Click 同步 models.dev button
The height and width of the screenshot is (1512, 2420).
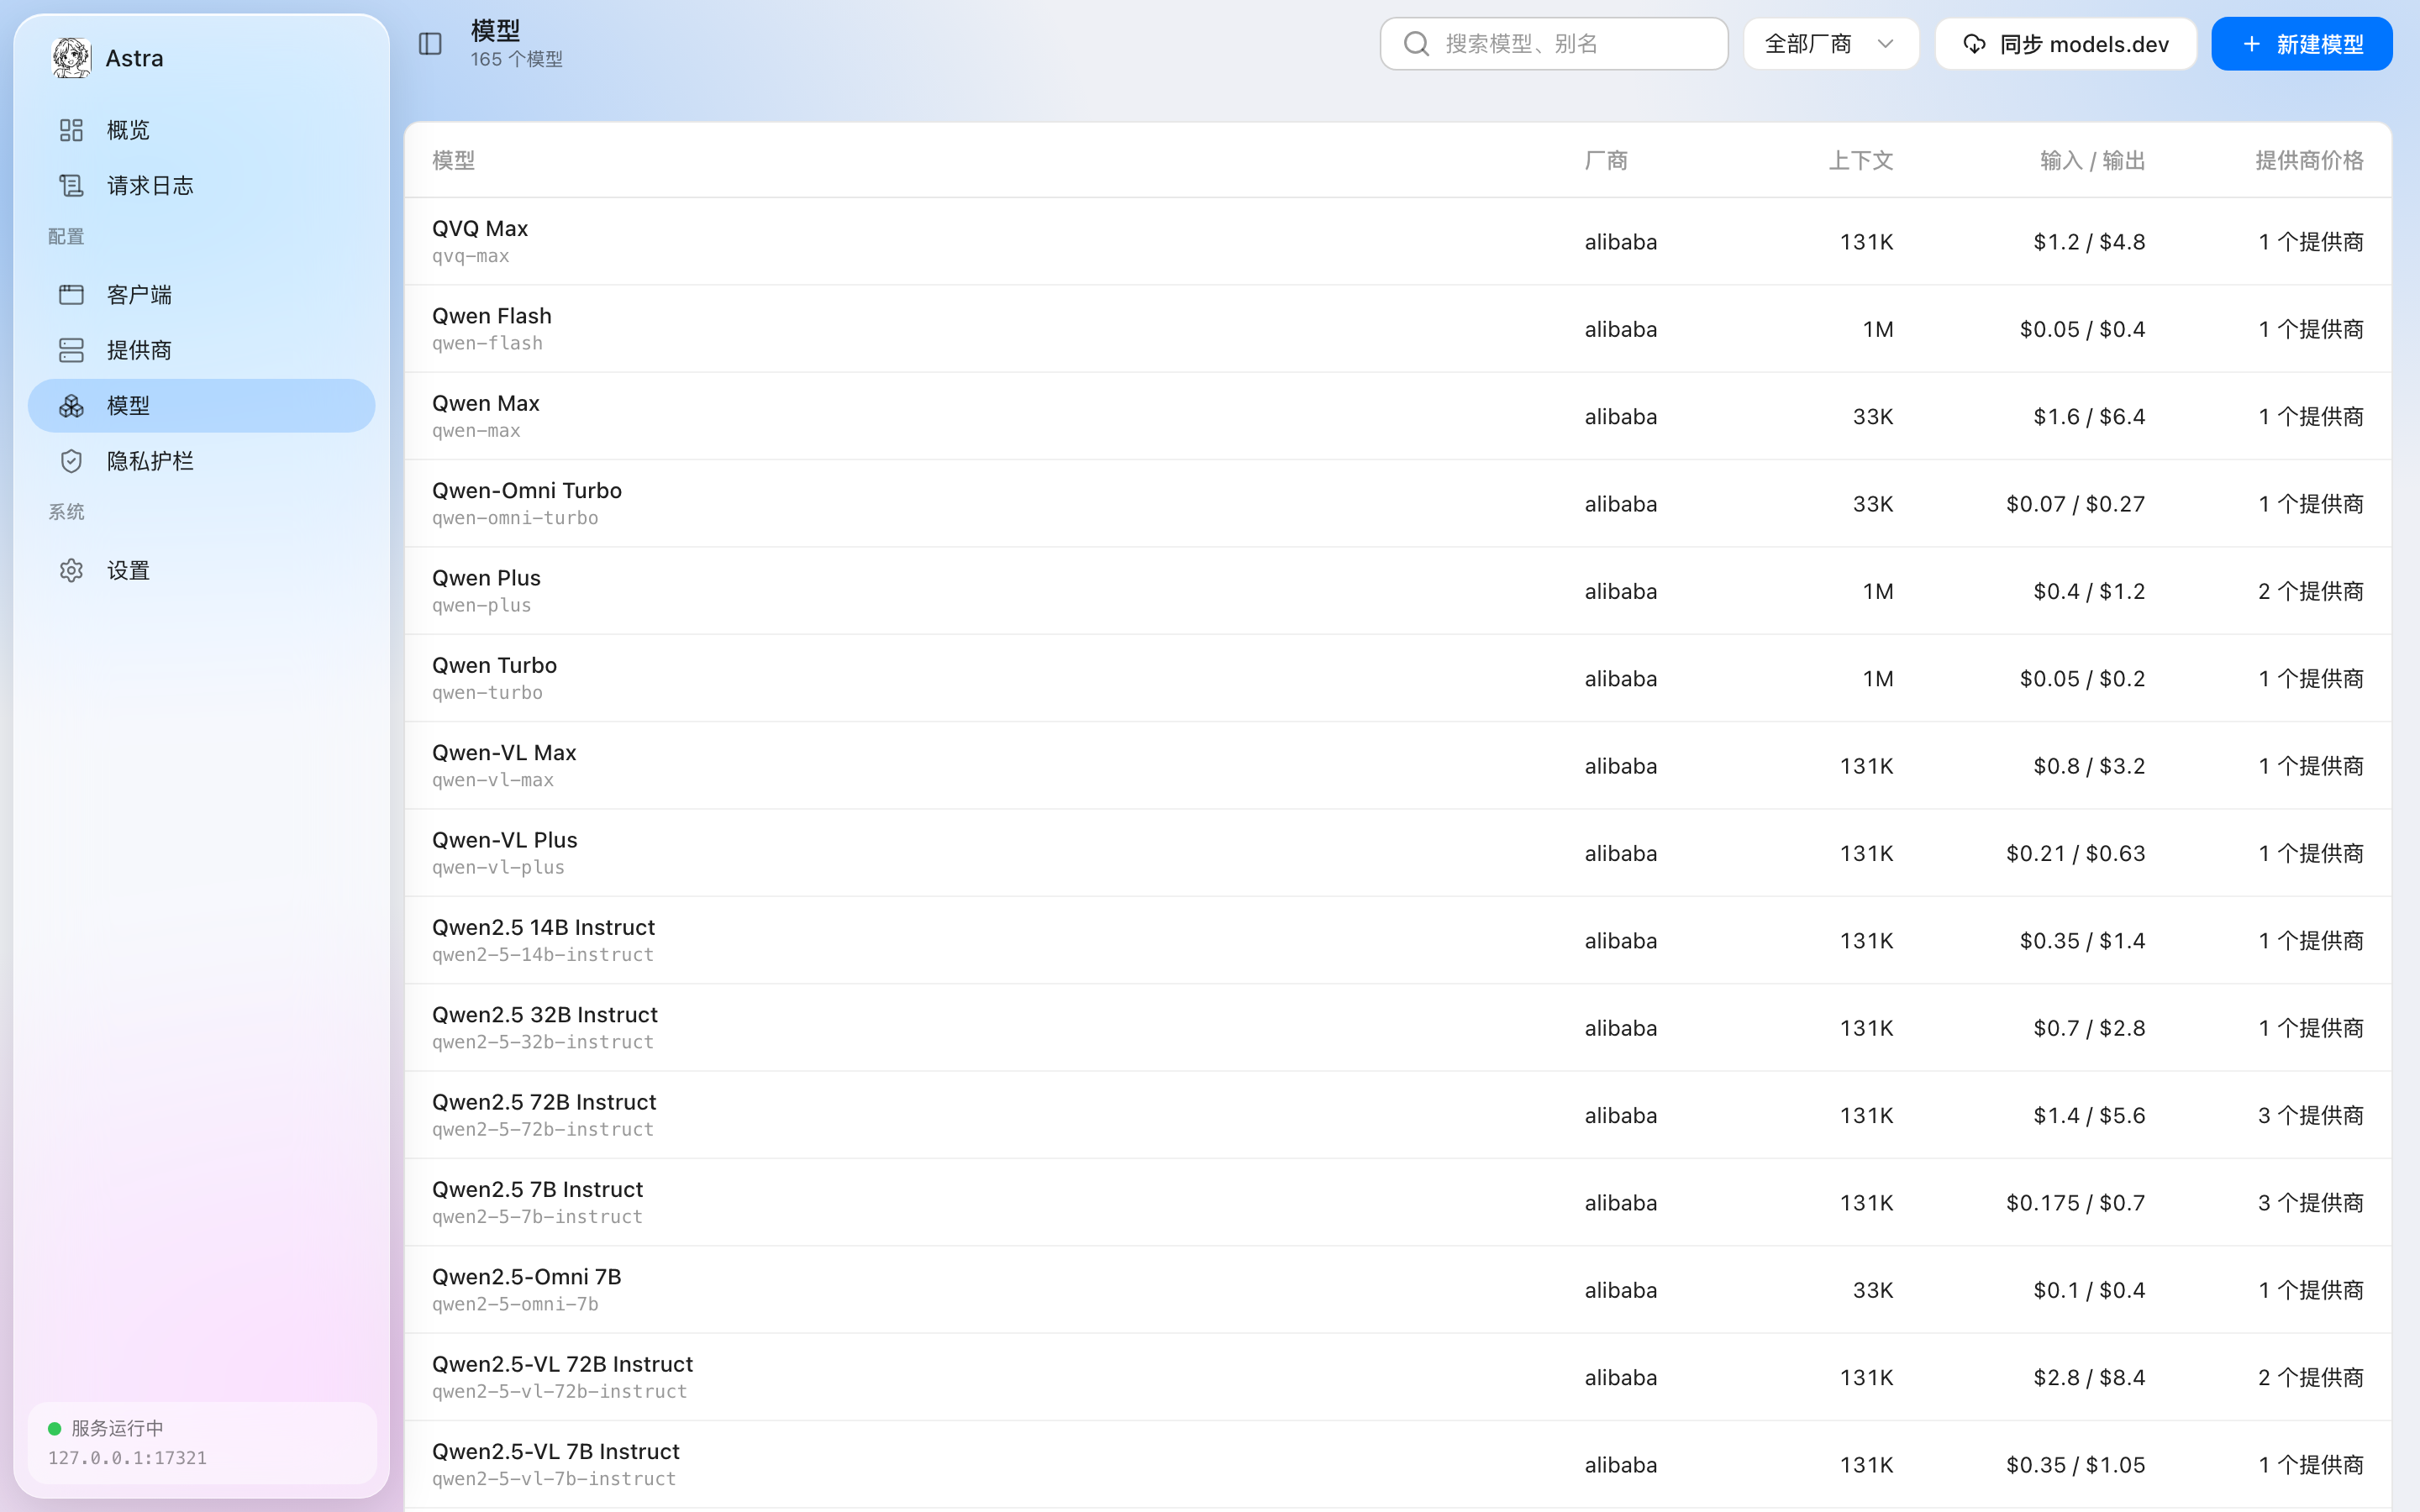(2066, 44)
